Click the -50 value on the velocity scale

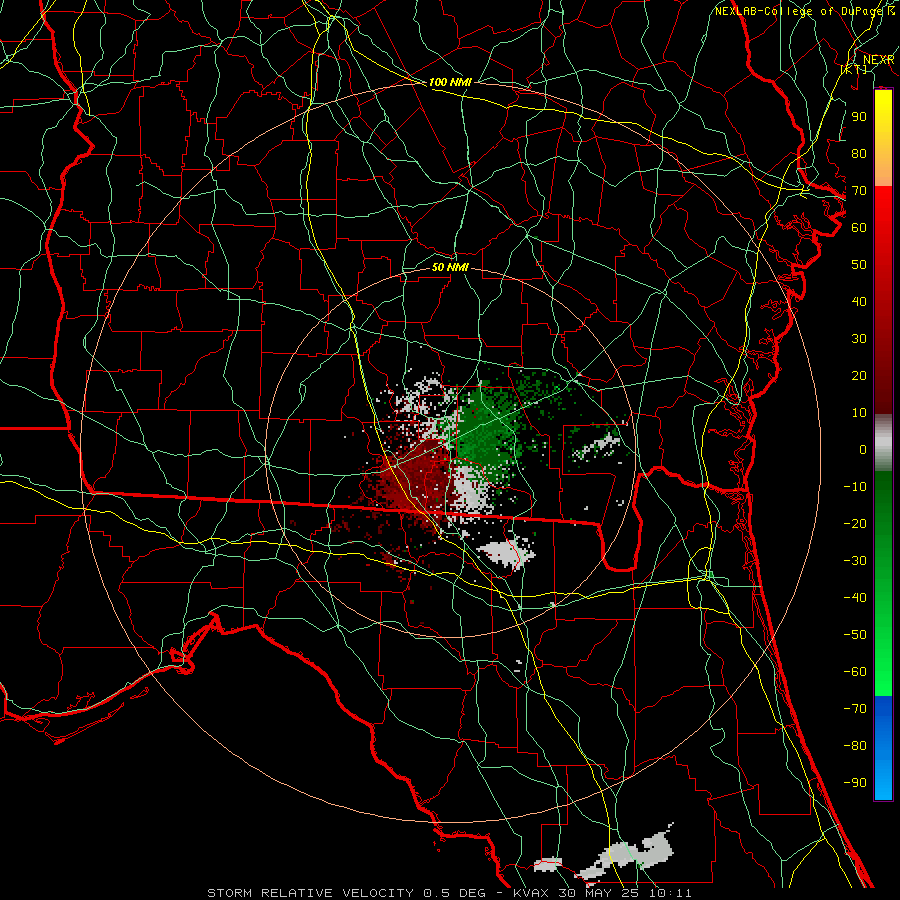[x=855, y=635]
